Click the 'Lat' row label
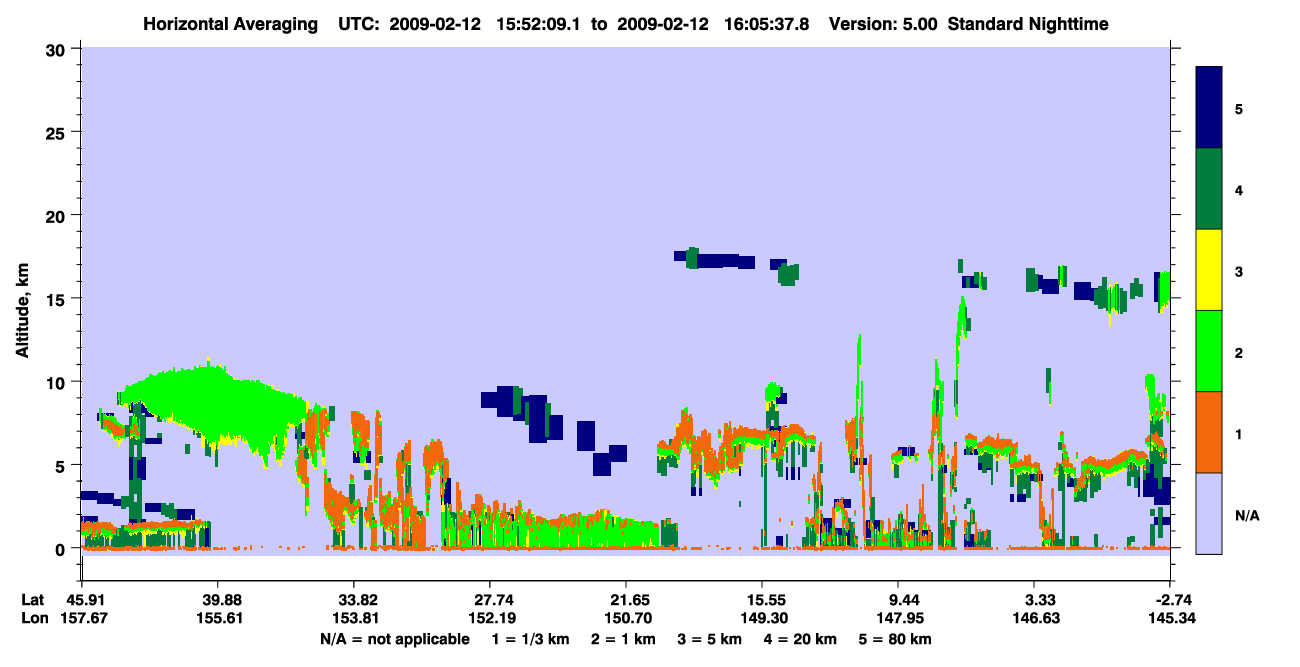 click(x=33, y=600)
